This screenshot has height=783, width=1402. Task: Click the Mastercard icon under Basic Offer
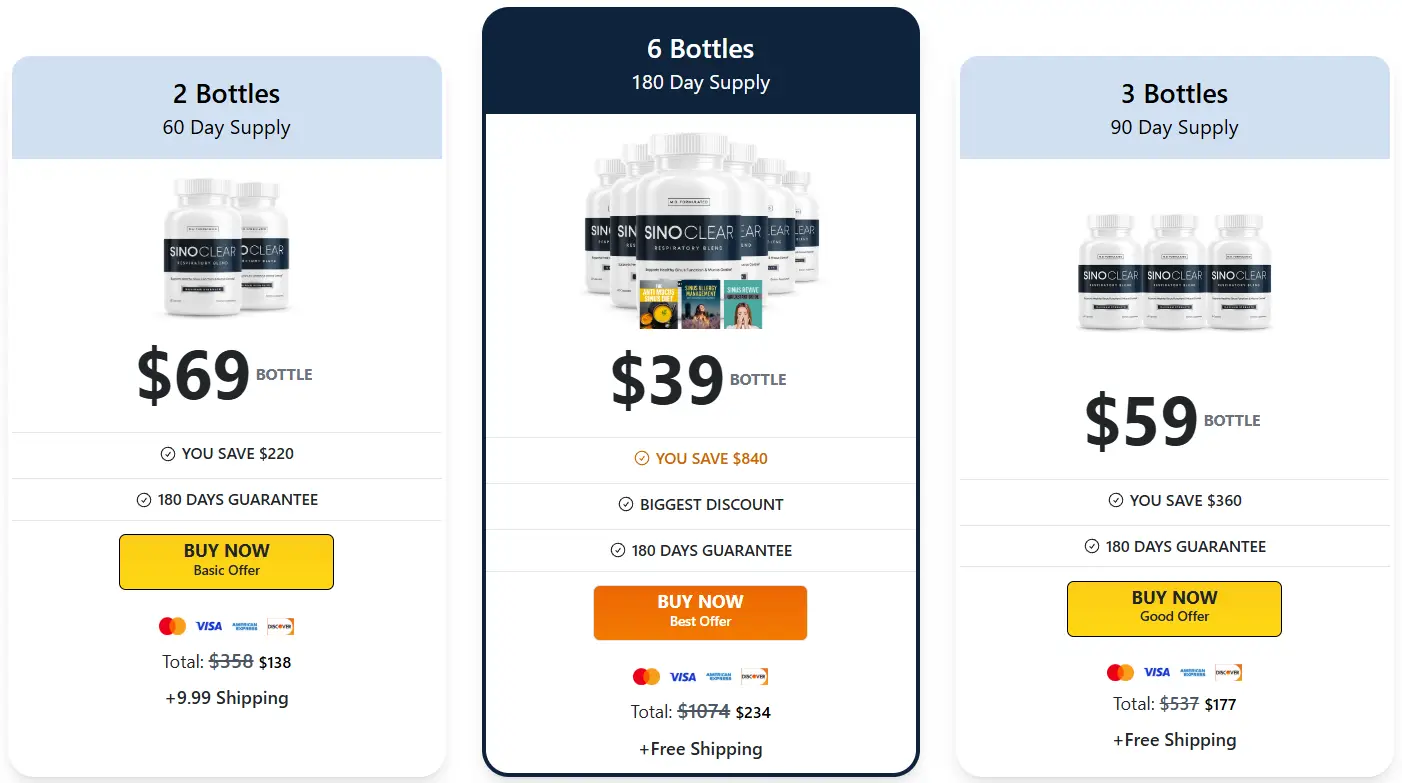tap(172, 625)
